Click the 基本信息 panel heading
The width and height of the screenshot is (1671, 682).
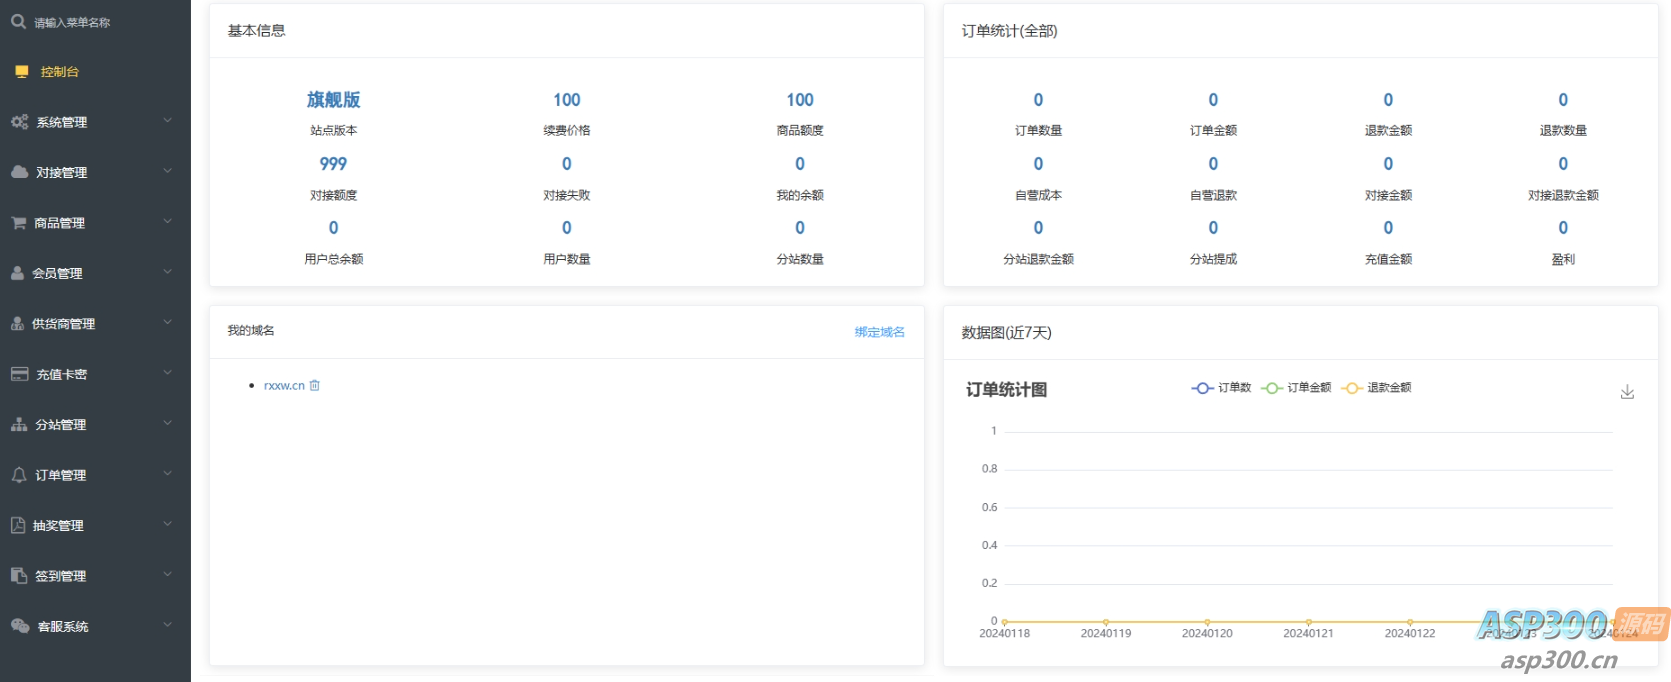256,31
